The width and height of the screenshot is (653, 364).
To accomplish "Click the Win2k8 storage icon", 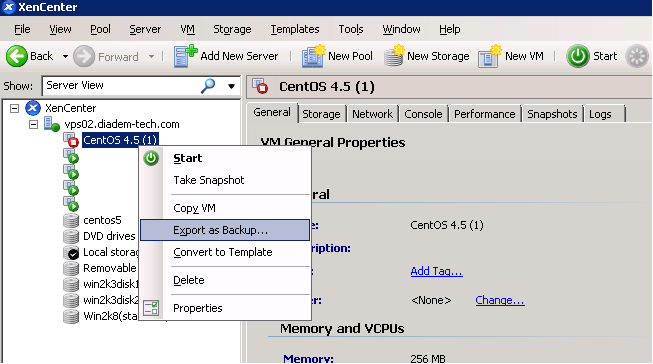I will (71, 317).
